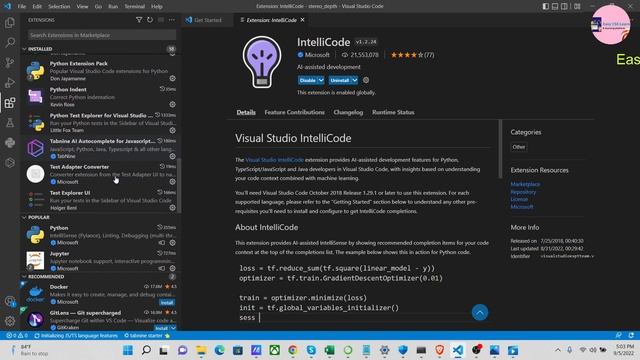Open the Terminal menu
640x360 pixels.
click(x=135, y=7)
